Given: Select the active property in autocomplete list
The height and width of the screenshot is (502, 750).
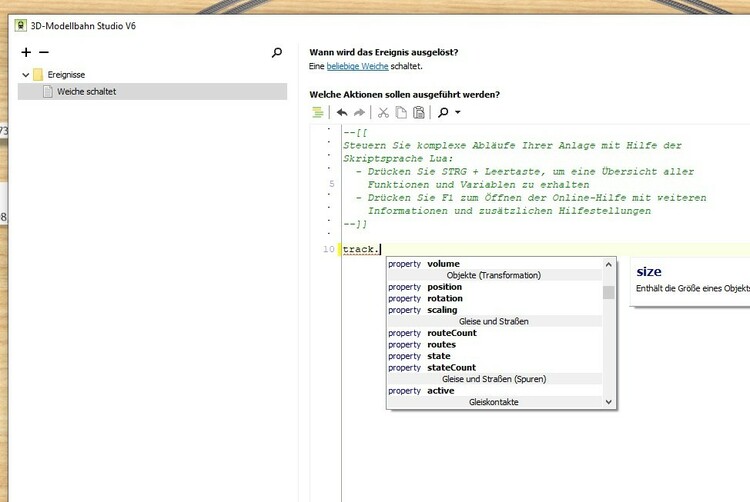Looking at the screenshot, I should [x=440, y=391].
